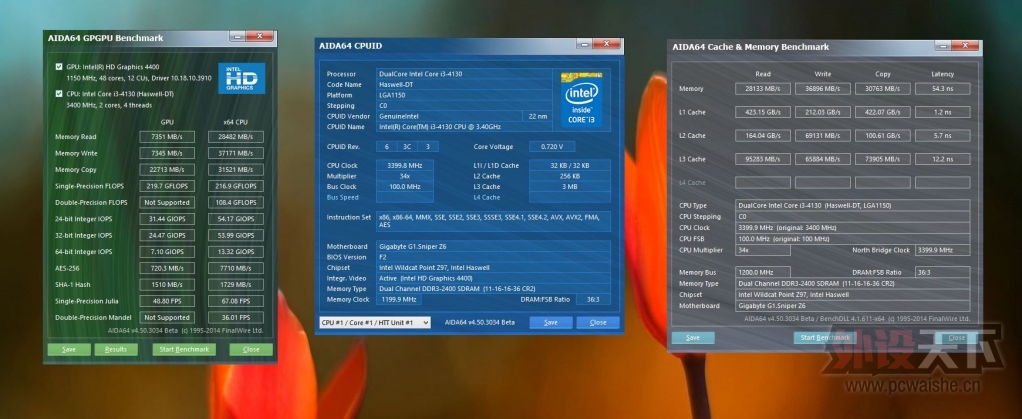Minimize the AIDA64 CPUID window
Viewport: 1022px width, 419px height.
pos(584,44)
